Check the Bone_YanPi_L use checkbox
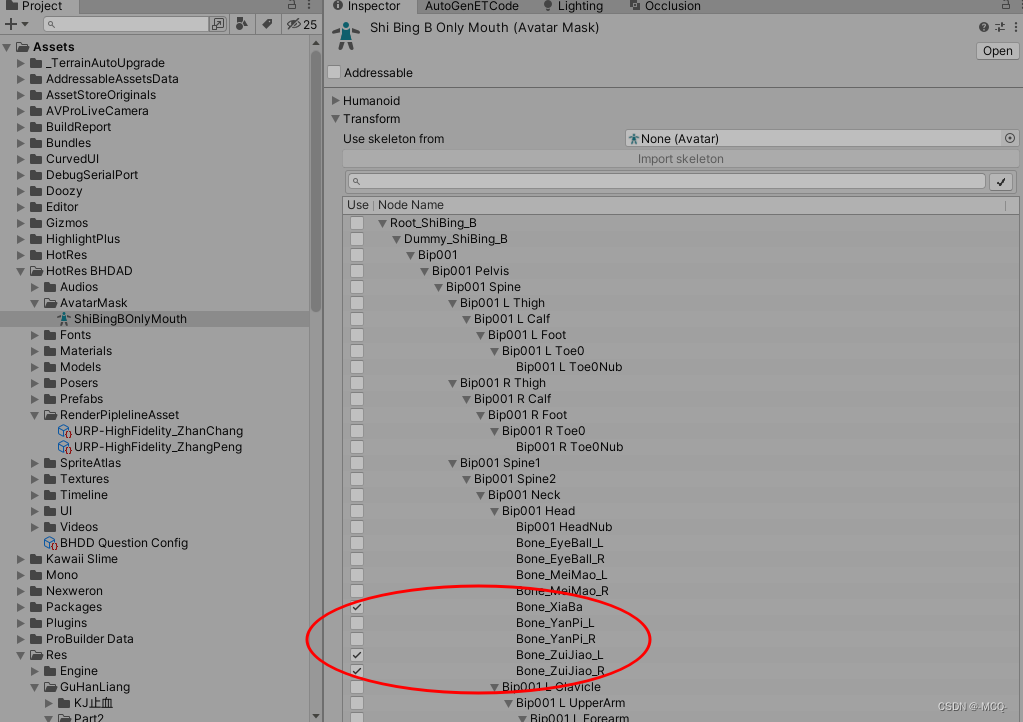The height and width of the screenshot is (722, 1023). [357, 623]
